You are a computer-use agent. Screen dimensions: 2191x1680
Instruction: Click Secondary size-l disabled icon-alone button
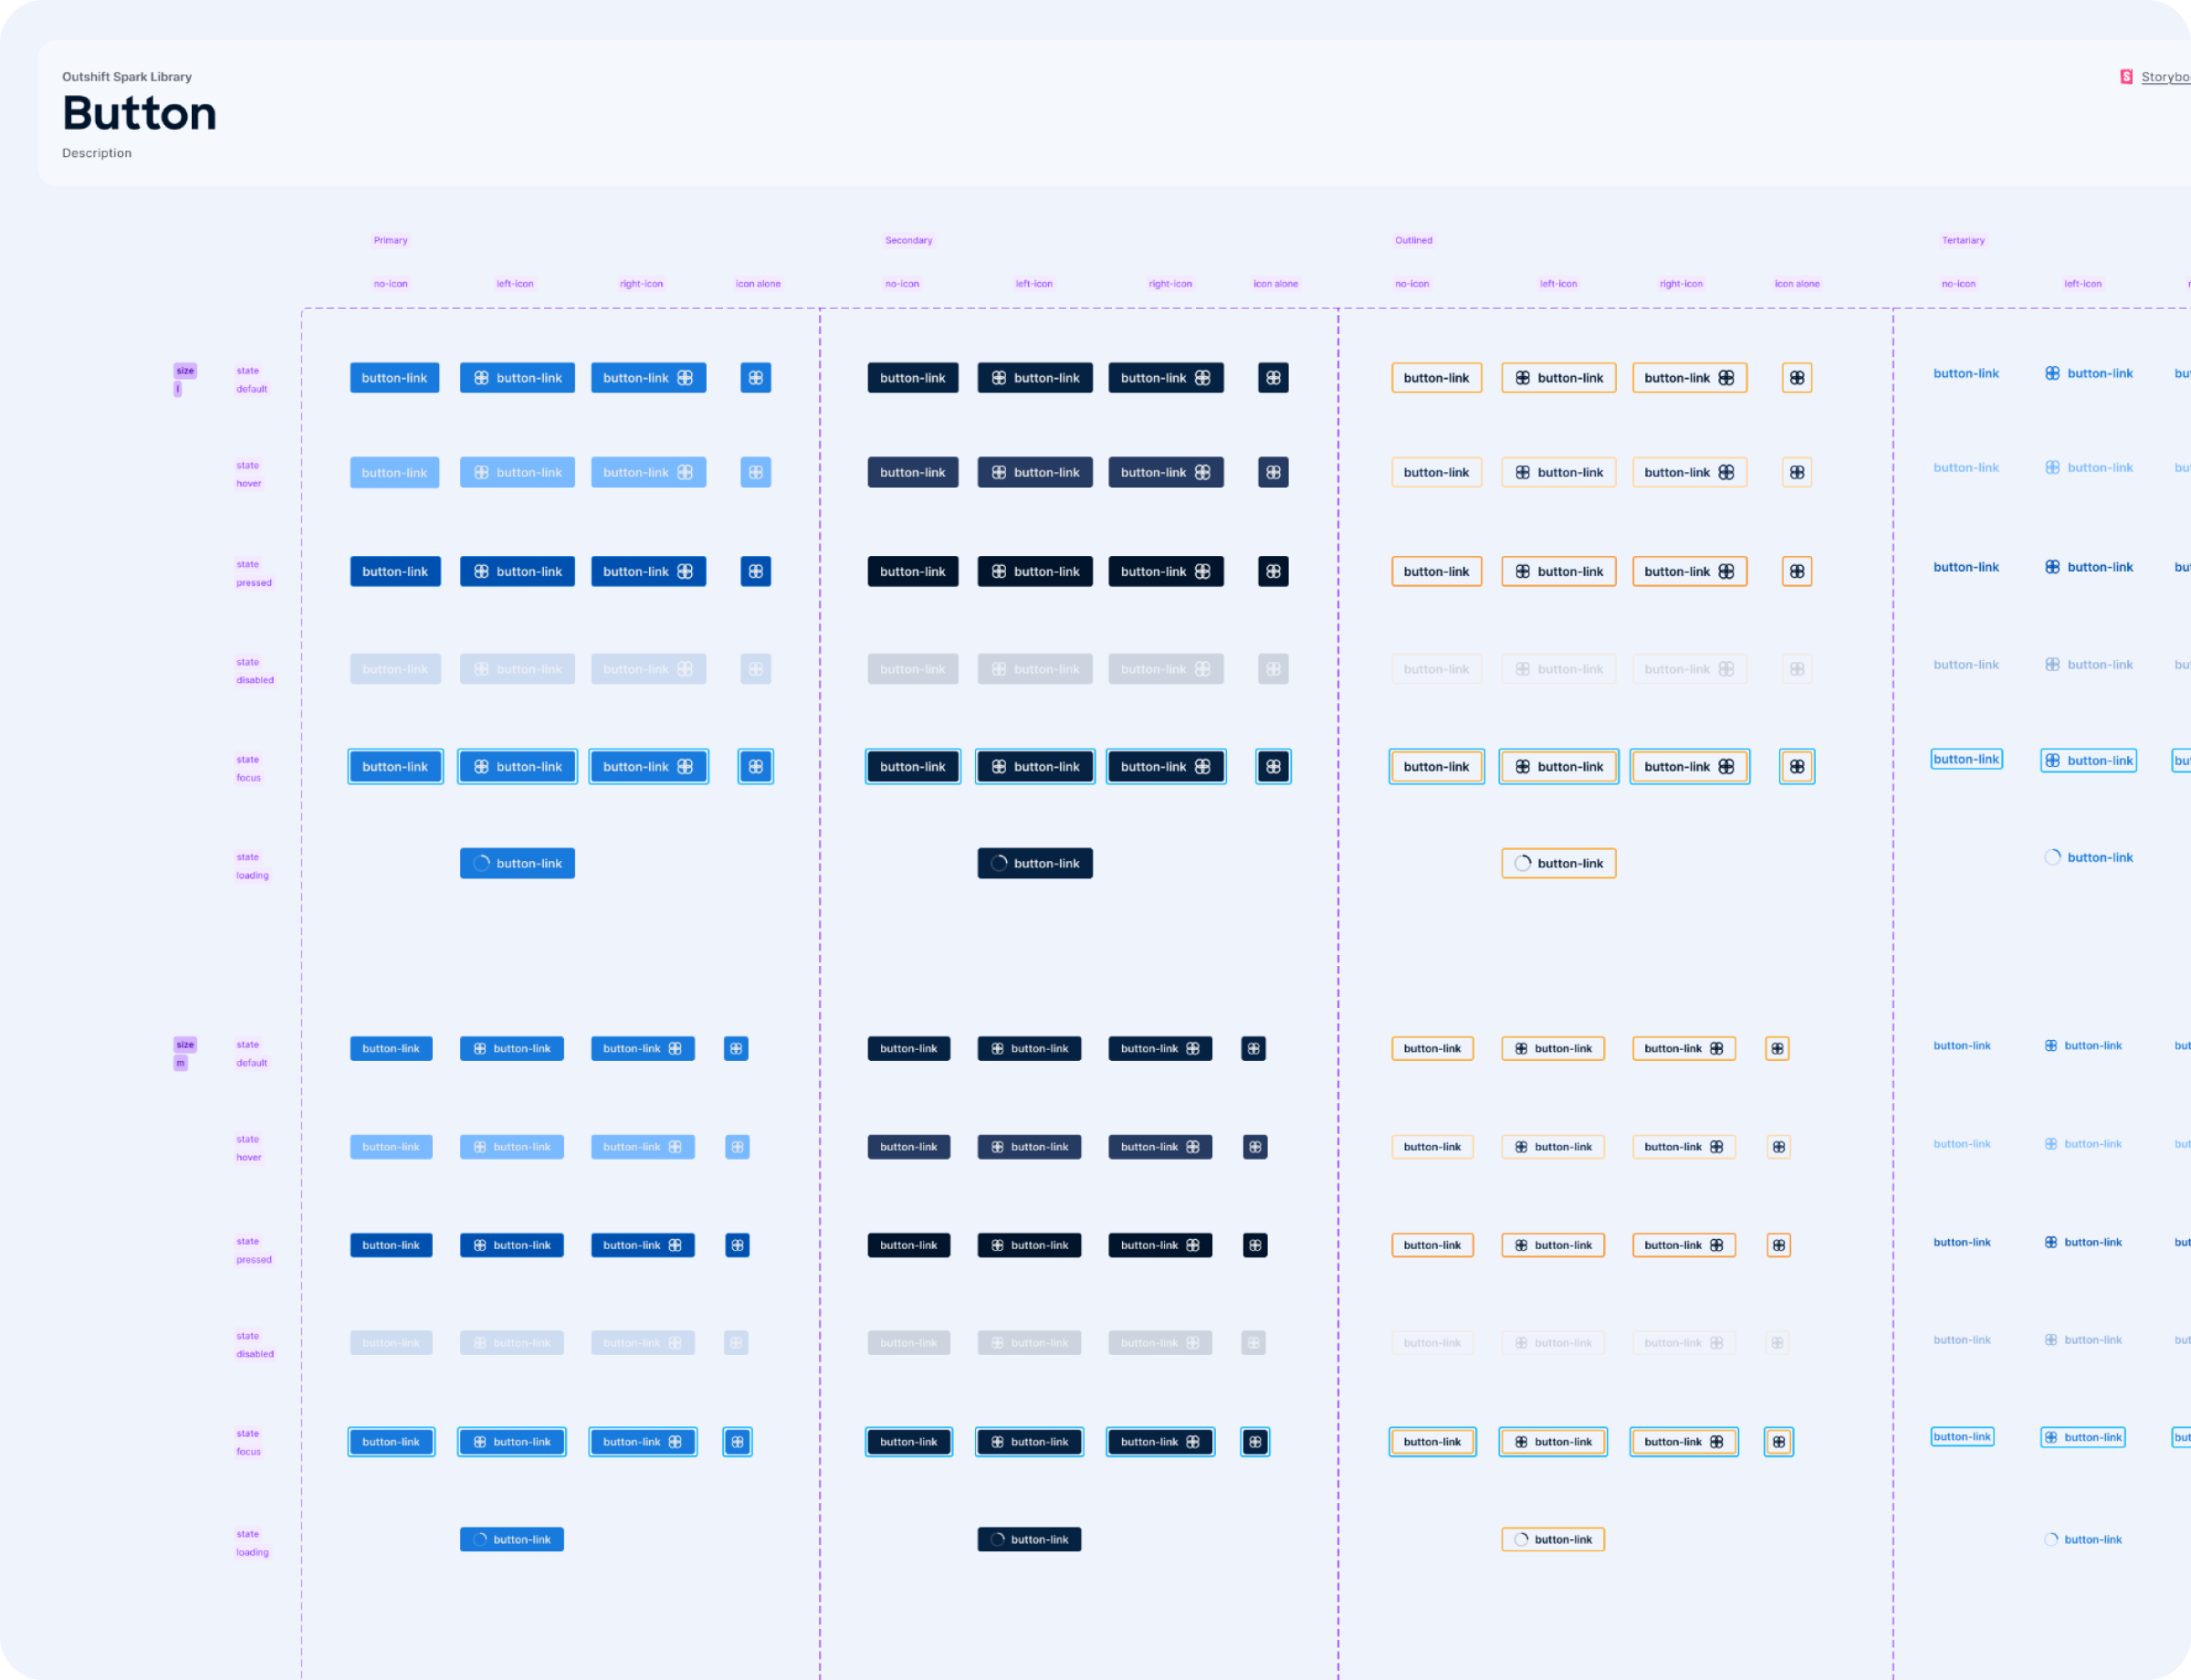pyautogui.click(x=1273, y=669)
